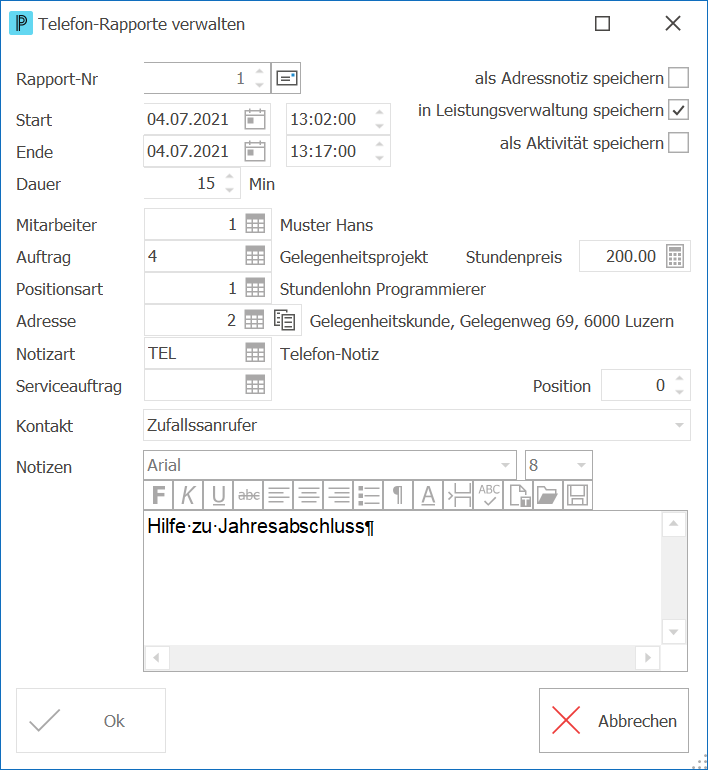The width and height of the screenshot is (708, 770).
Task: Open the Notizart lookup table icon
Action: pyautogui.click(x=255, y=353)
